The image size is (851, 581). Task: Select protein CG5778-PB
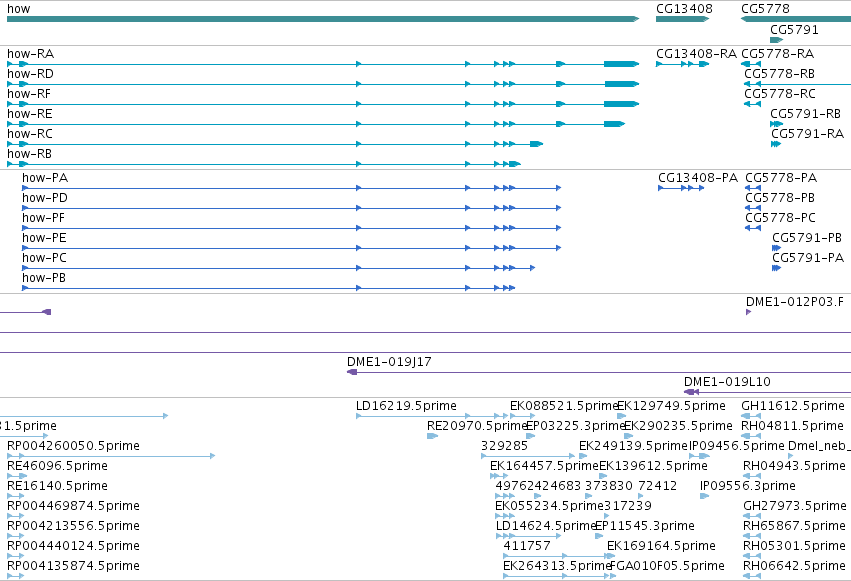click(780, 198)
